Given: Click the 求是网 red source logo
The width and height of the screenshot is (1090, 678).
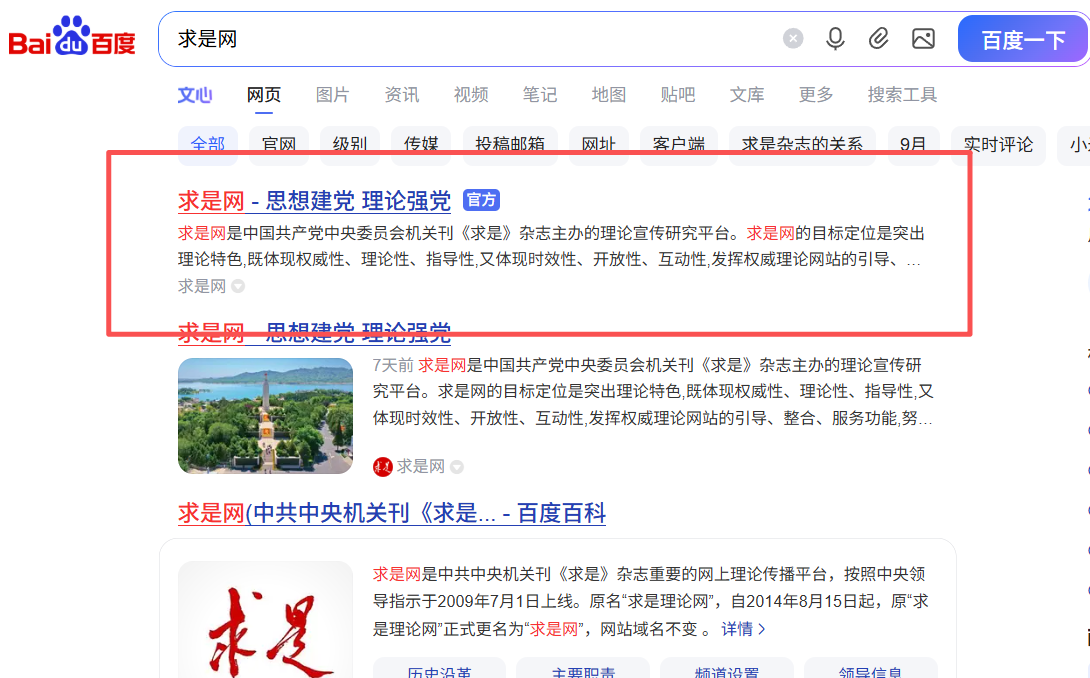Looking at the screenshot, I should (382, 467).
